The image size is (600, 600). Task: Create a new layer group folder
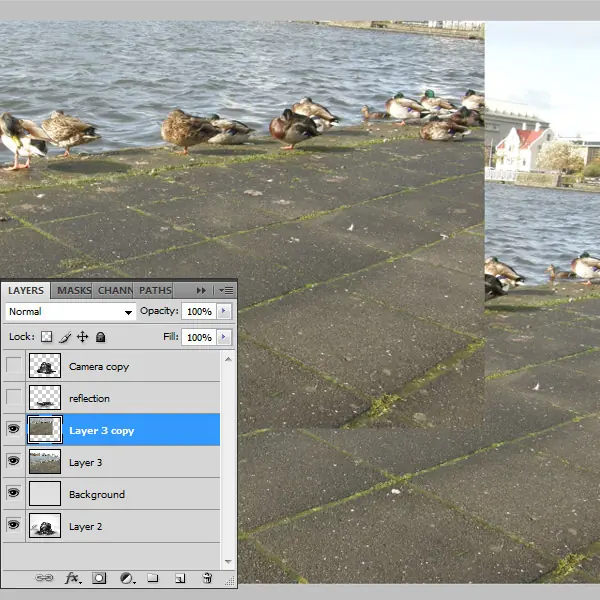(x=153, y=577)
